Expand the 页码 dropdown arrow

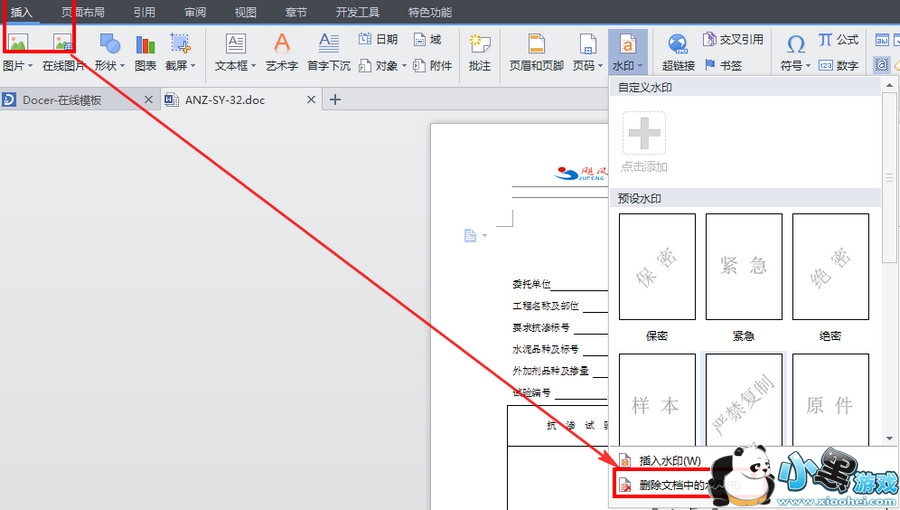pos(600,65)
